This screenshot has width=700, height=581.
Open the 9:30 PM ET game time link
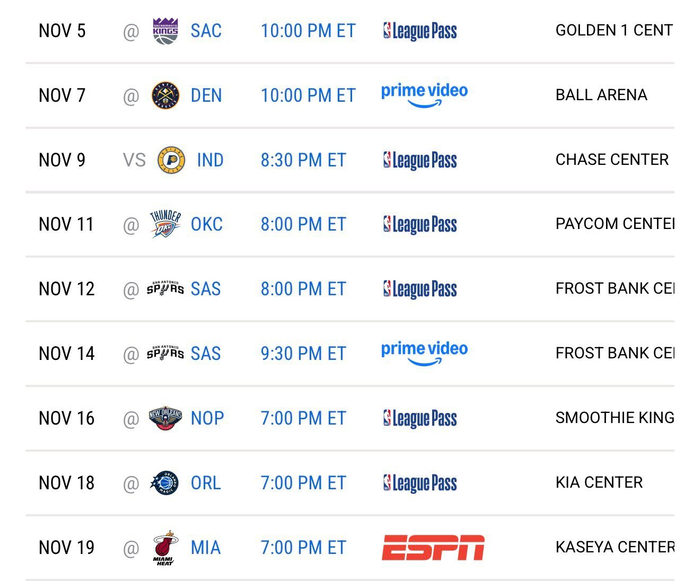pyautogui.click(x=303, y=354)
